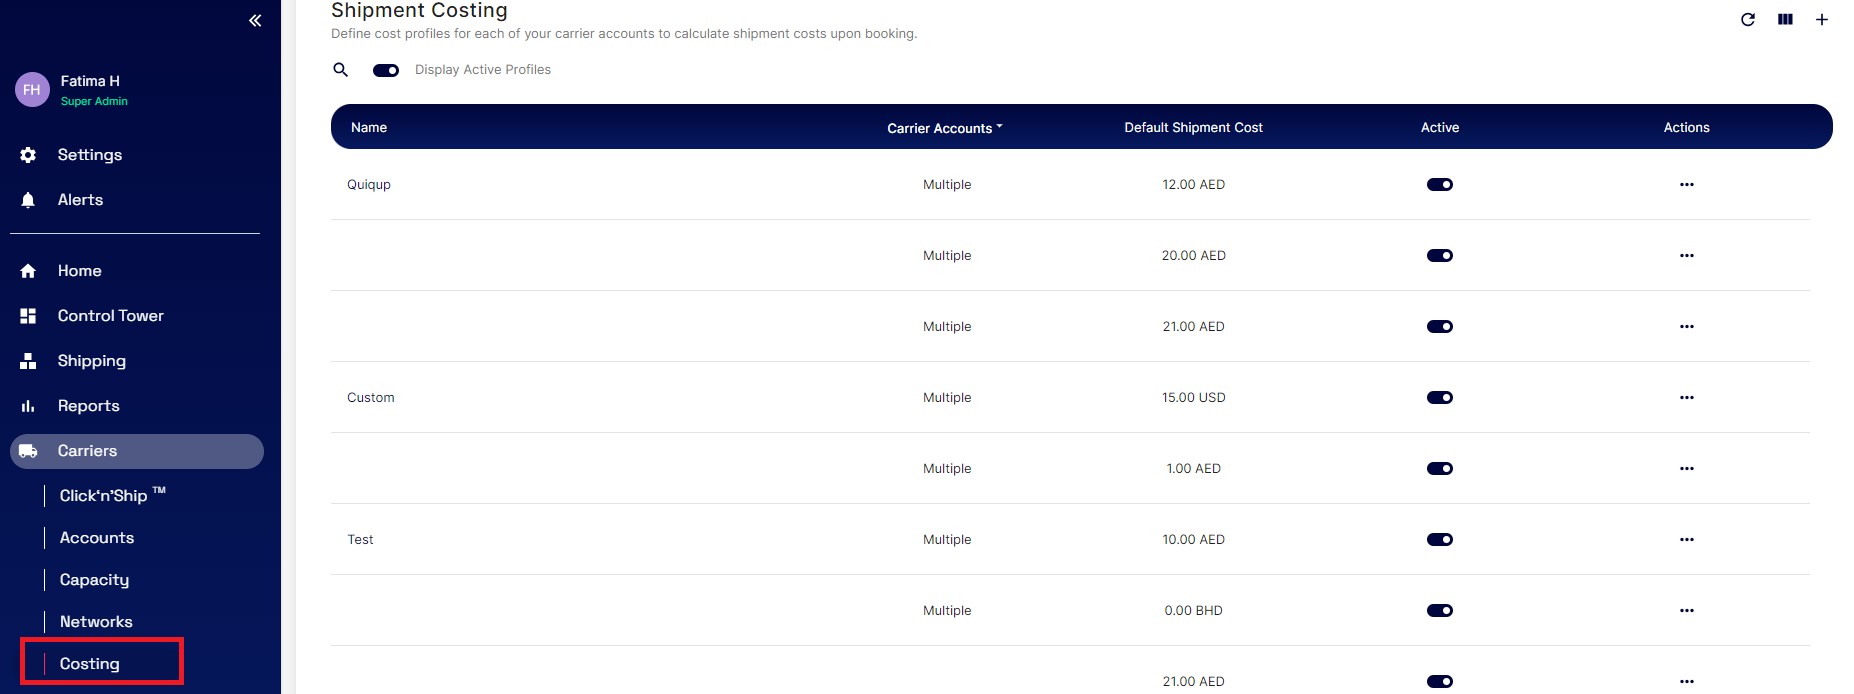Click the Name column header
The width and height of the screenshot is (1854, 694).
(369, 128)
